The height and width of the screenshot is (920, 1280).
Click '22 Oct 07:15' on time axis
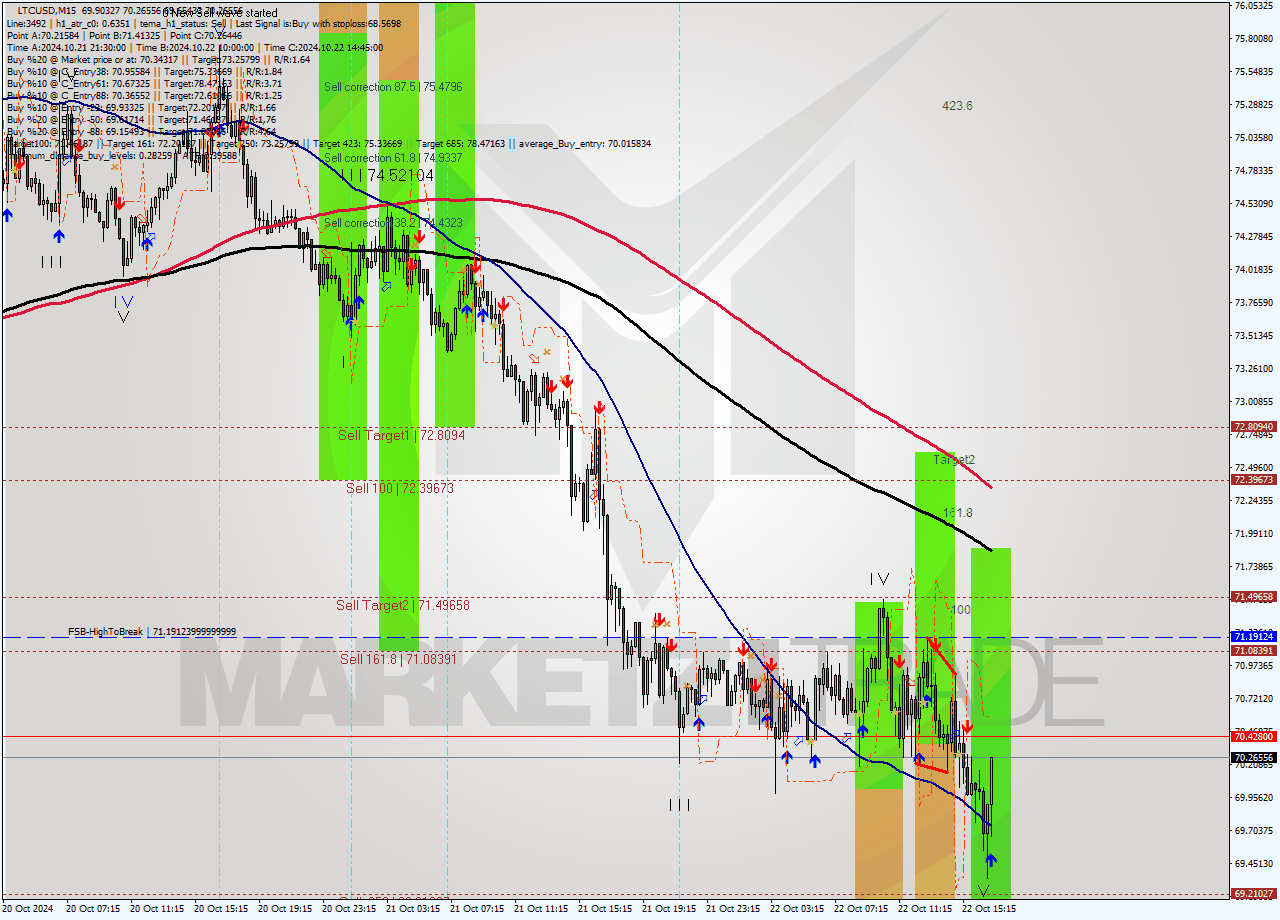point(861,909)
